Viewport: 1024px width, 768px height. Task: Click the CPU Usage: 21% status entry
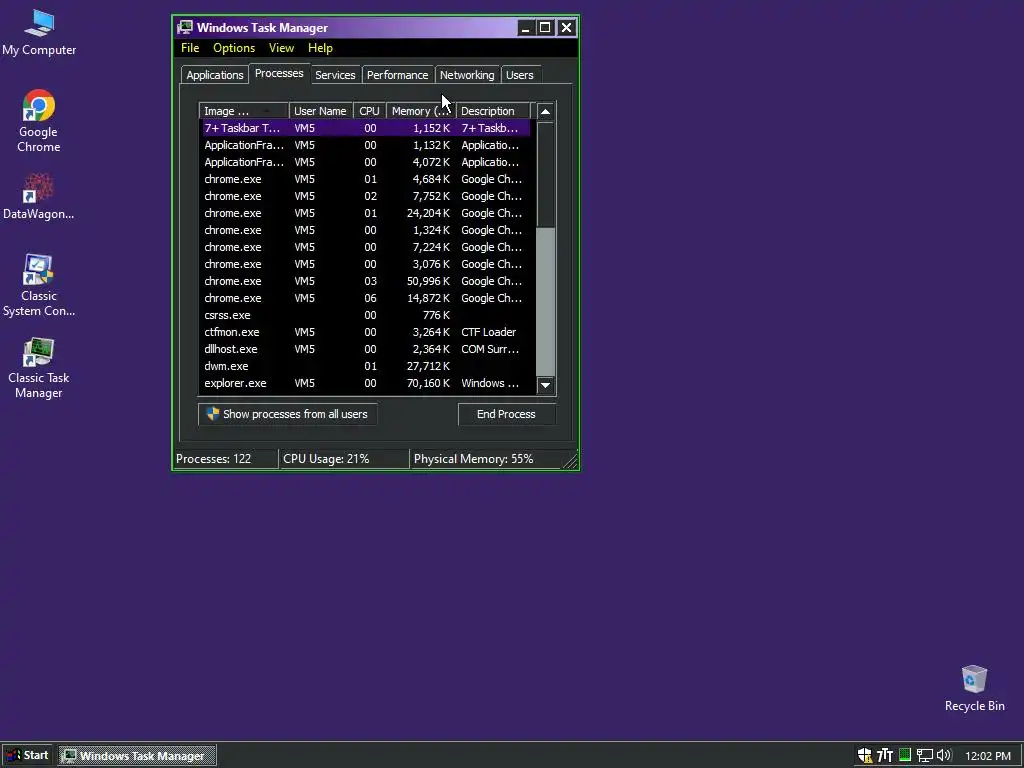click(x=344, y=459)
